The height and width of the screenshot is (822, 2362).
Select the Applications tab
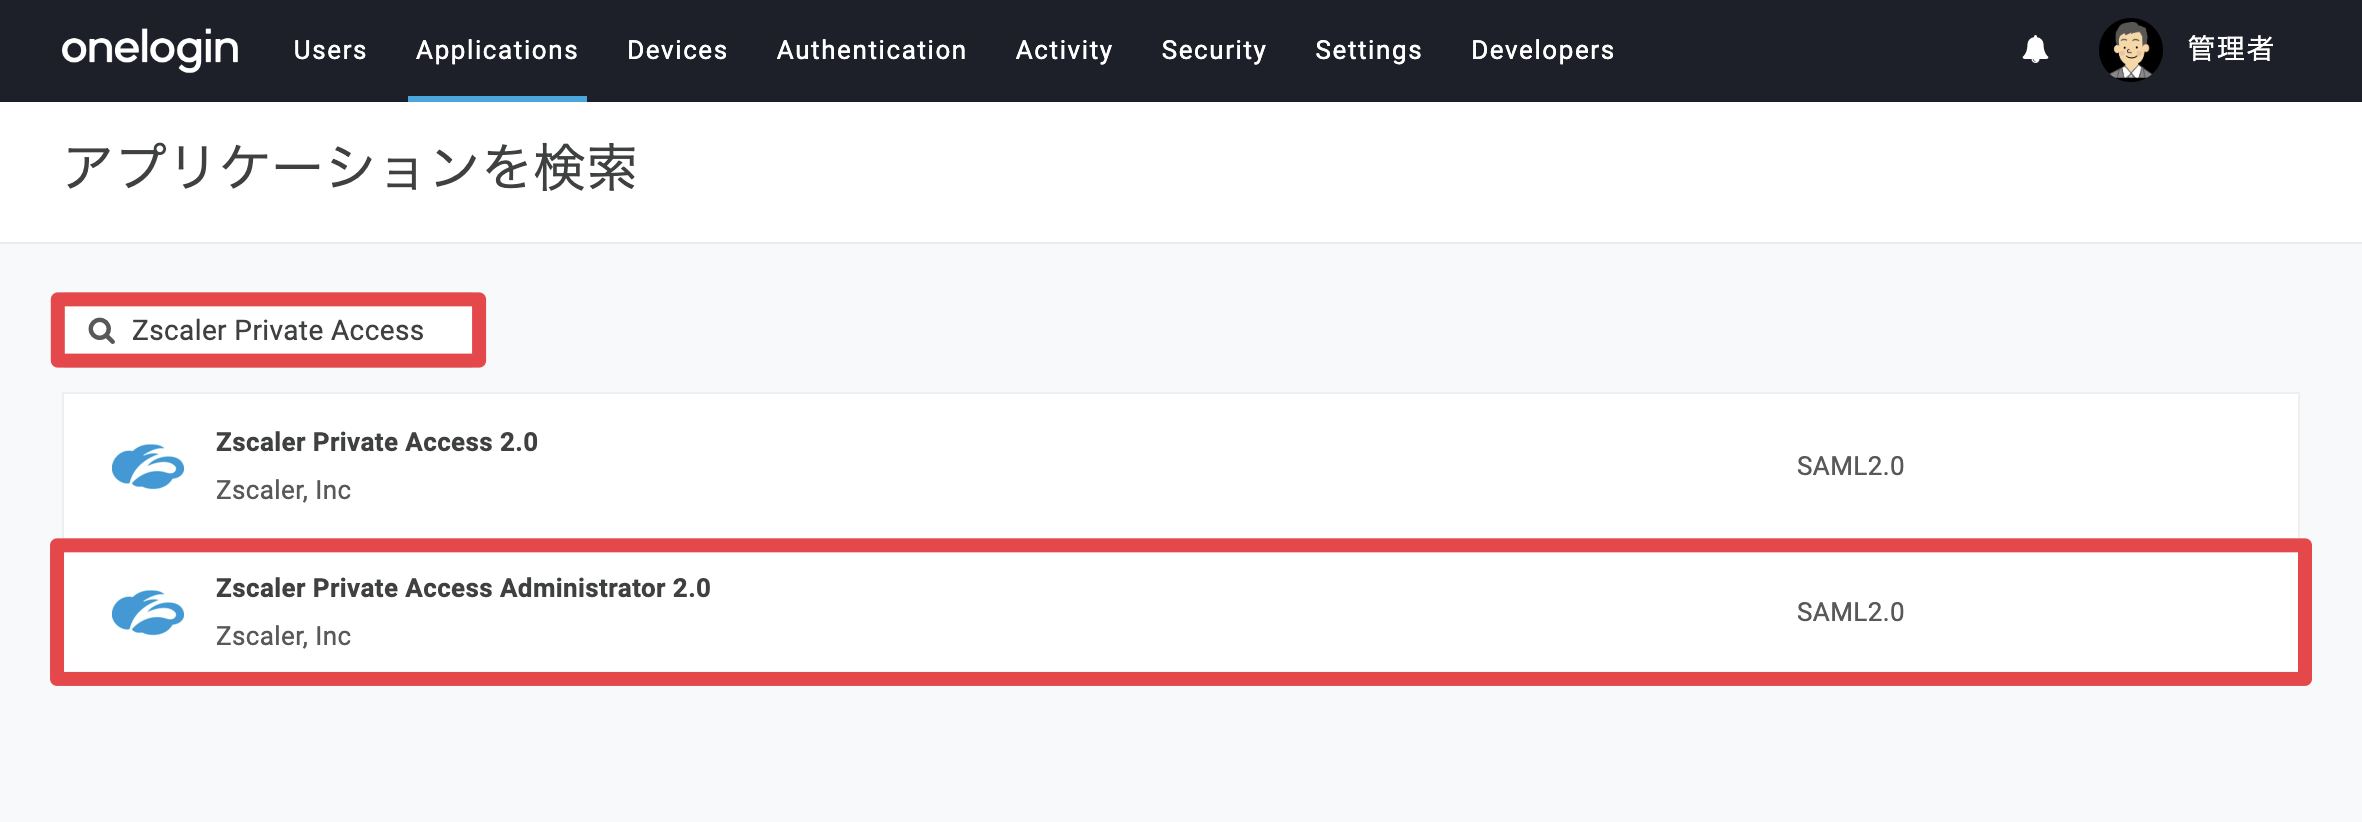[497, 50]
